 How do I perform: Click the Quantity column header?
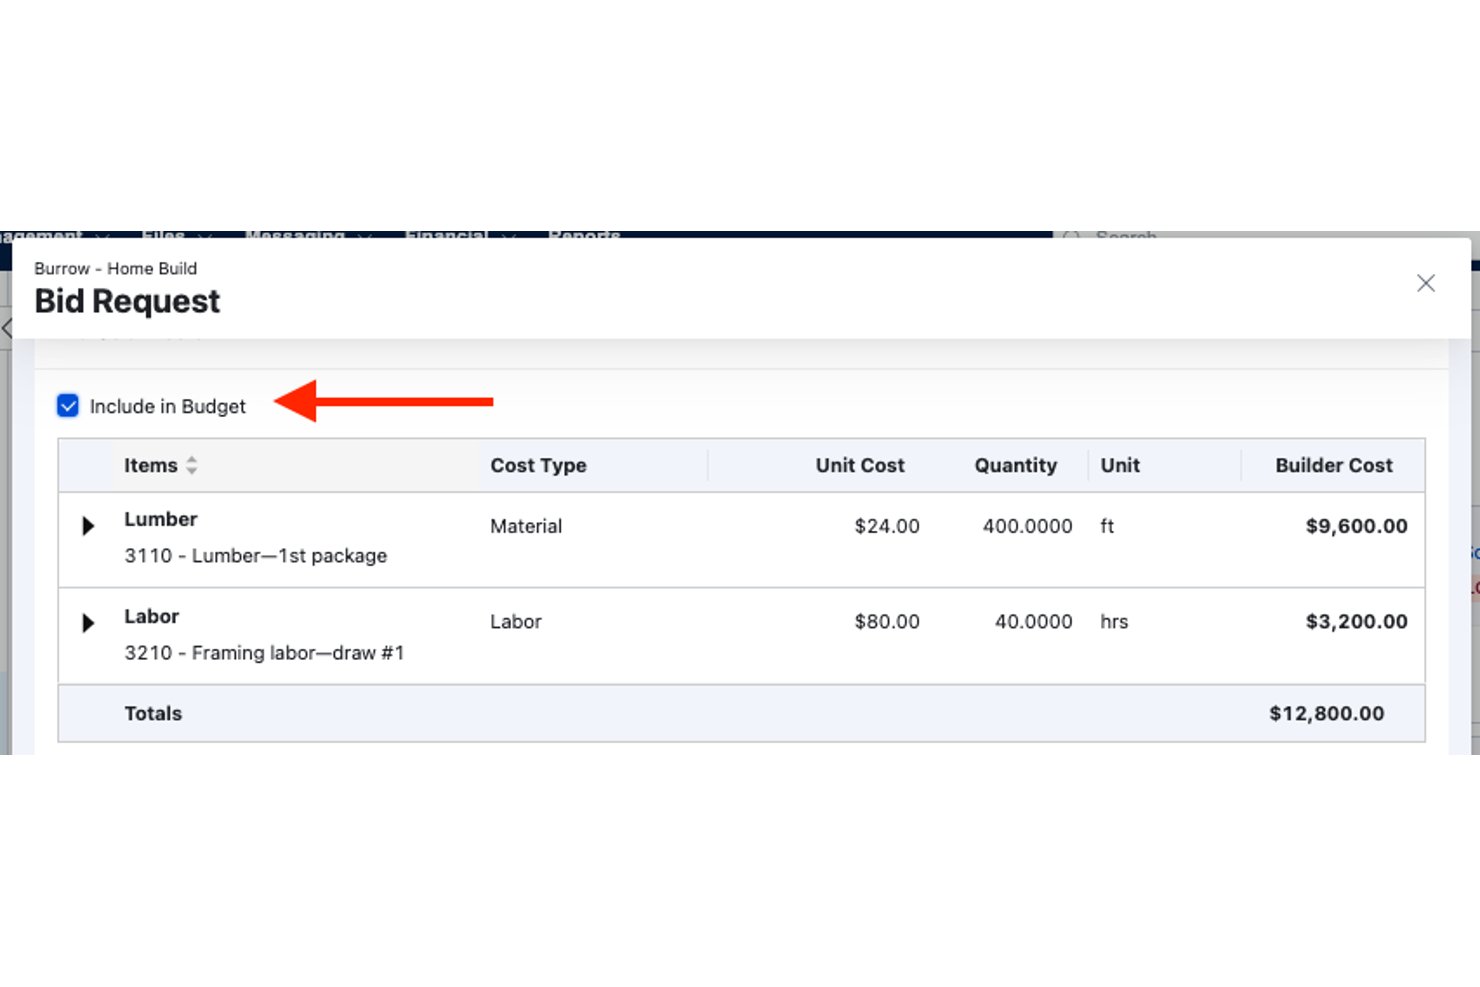[x=1016, y=465]
